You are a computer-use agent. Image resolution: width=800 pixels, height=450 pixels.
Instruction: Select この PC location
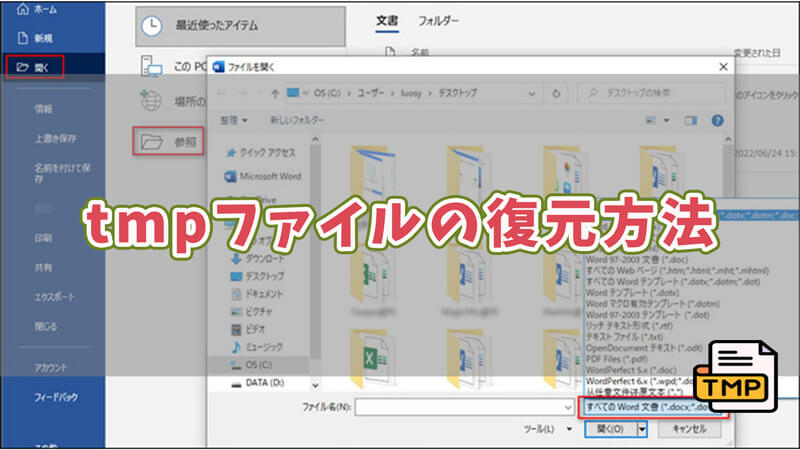coord(173,66)
